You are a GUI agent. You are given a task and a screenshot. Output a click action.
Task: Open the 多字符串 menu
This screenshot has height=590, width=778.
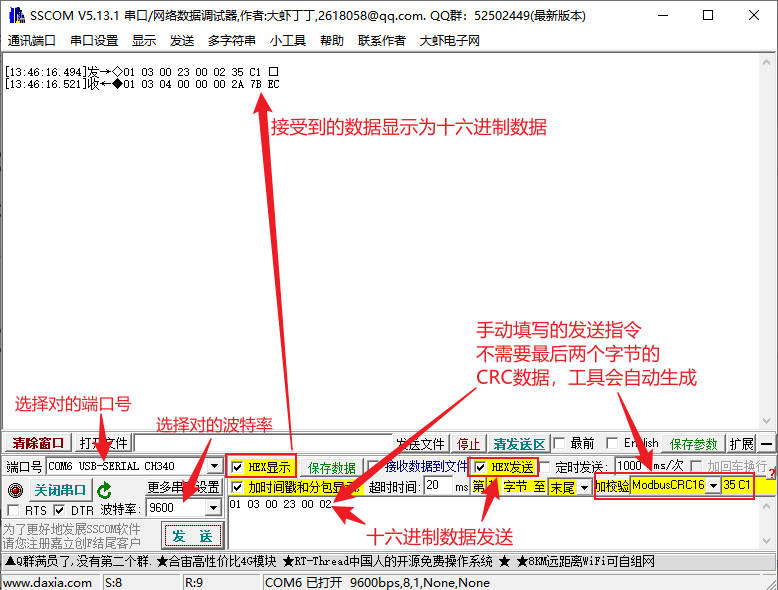pos(232,41)
